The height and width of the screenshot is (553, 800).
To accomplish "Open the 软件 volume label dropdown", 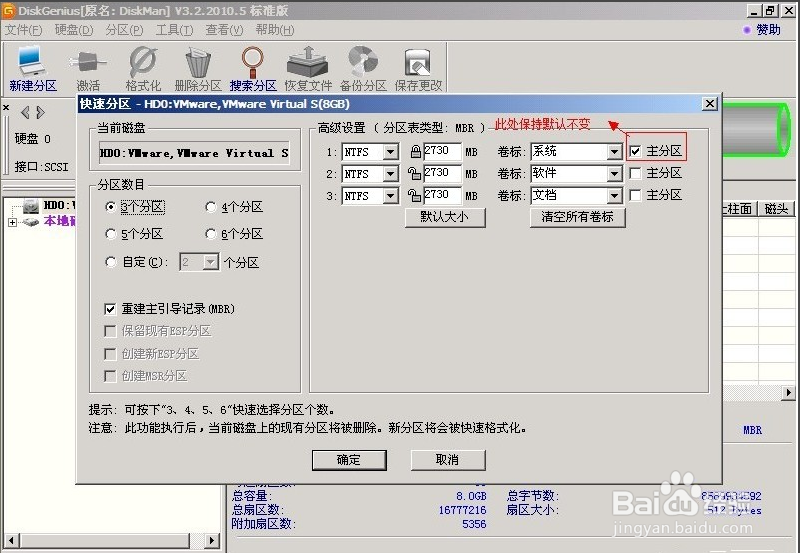I will pos(614,174).
